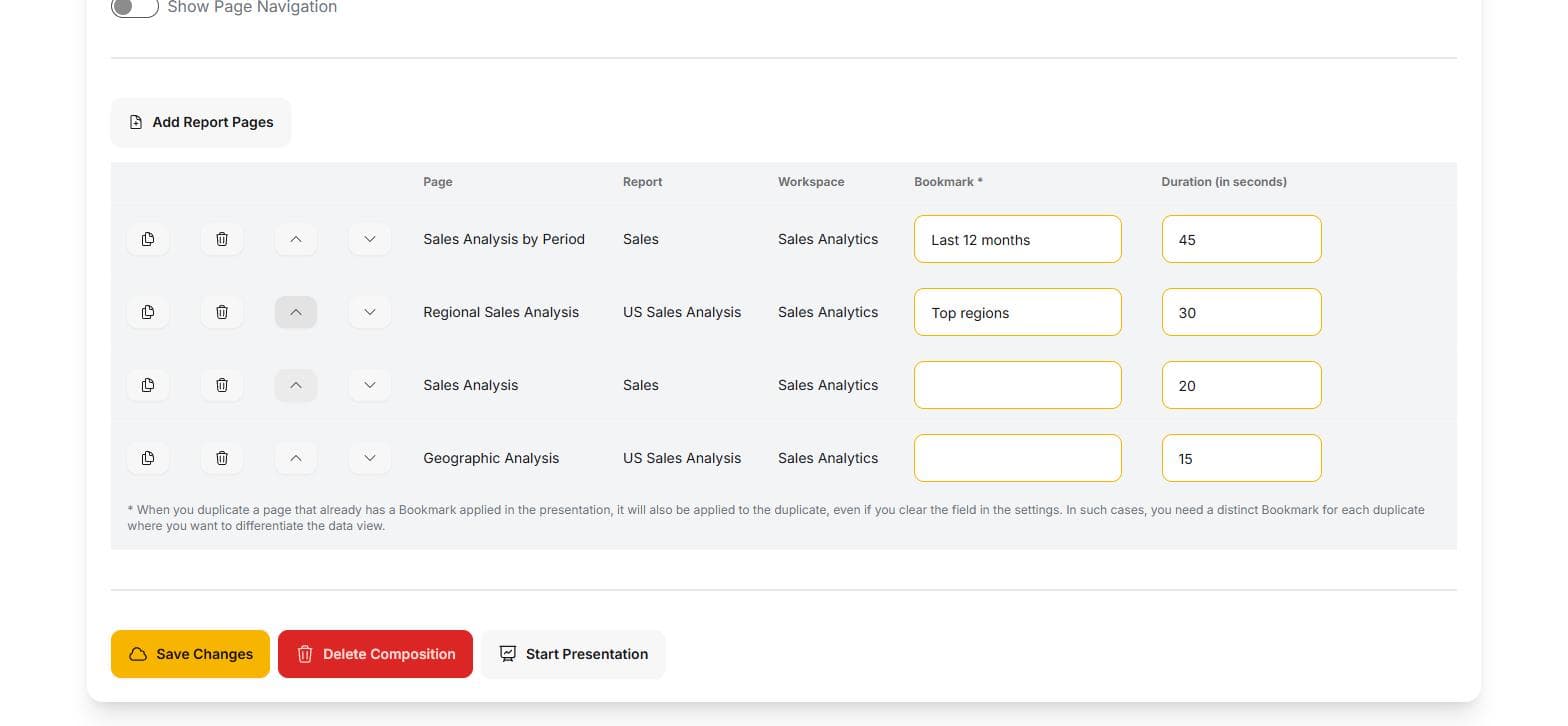Start Presentation now
The width and height of the screenshot is (1568, 726).
[573, 654]
